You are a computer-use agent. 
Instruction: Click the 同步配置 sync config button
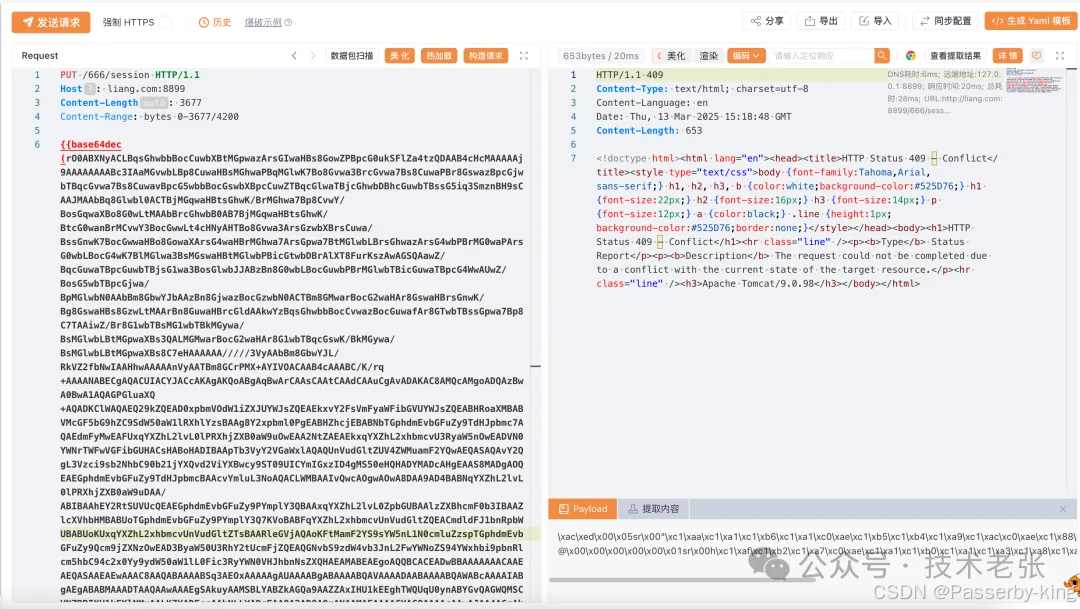(x=945, y=21)
